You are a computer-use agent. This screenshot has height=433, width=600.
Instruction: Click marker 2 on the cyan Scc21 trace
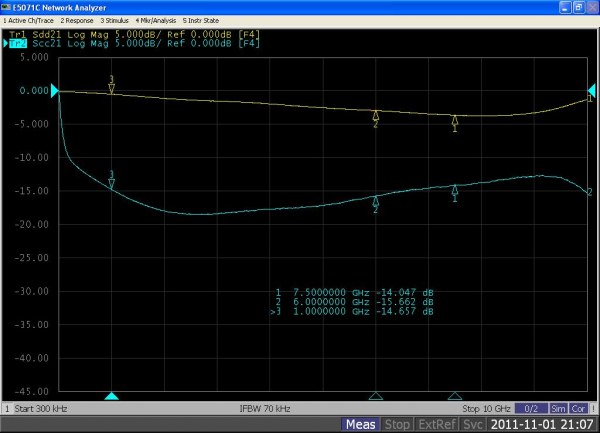(376, 205)
